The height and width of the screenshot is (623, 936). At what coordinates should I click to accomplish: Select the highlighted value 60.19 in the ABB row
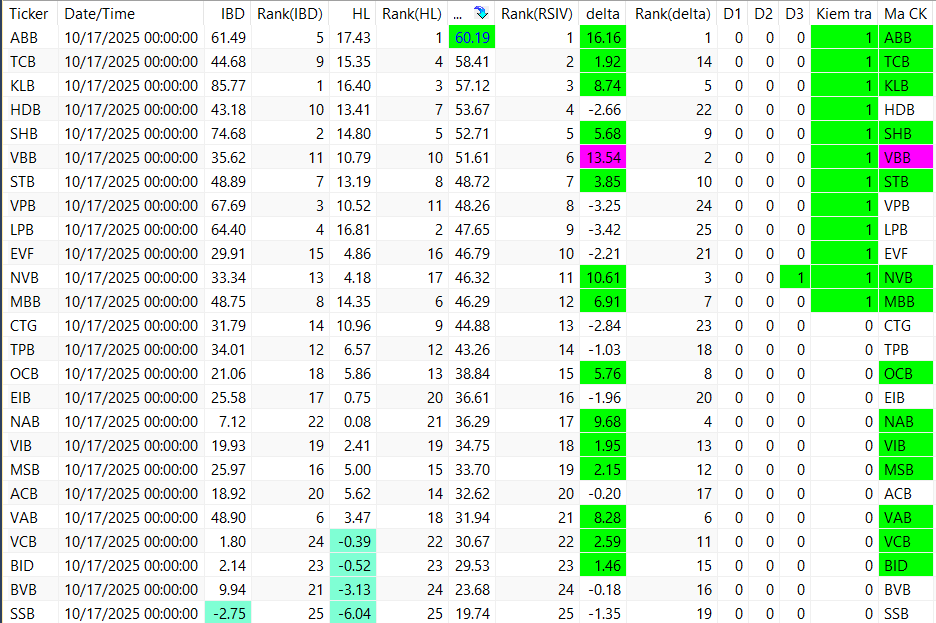click(x=472, y=38)
